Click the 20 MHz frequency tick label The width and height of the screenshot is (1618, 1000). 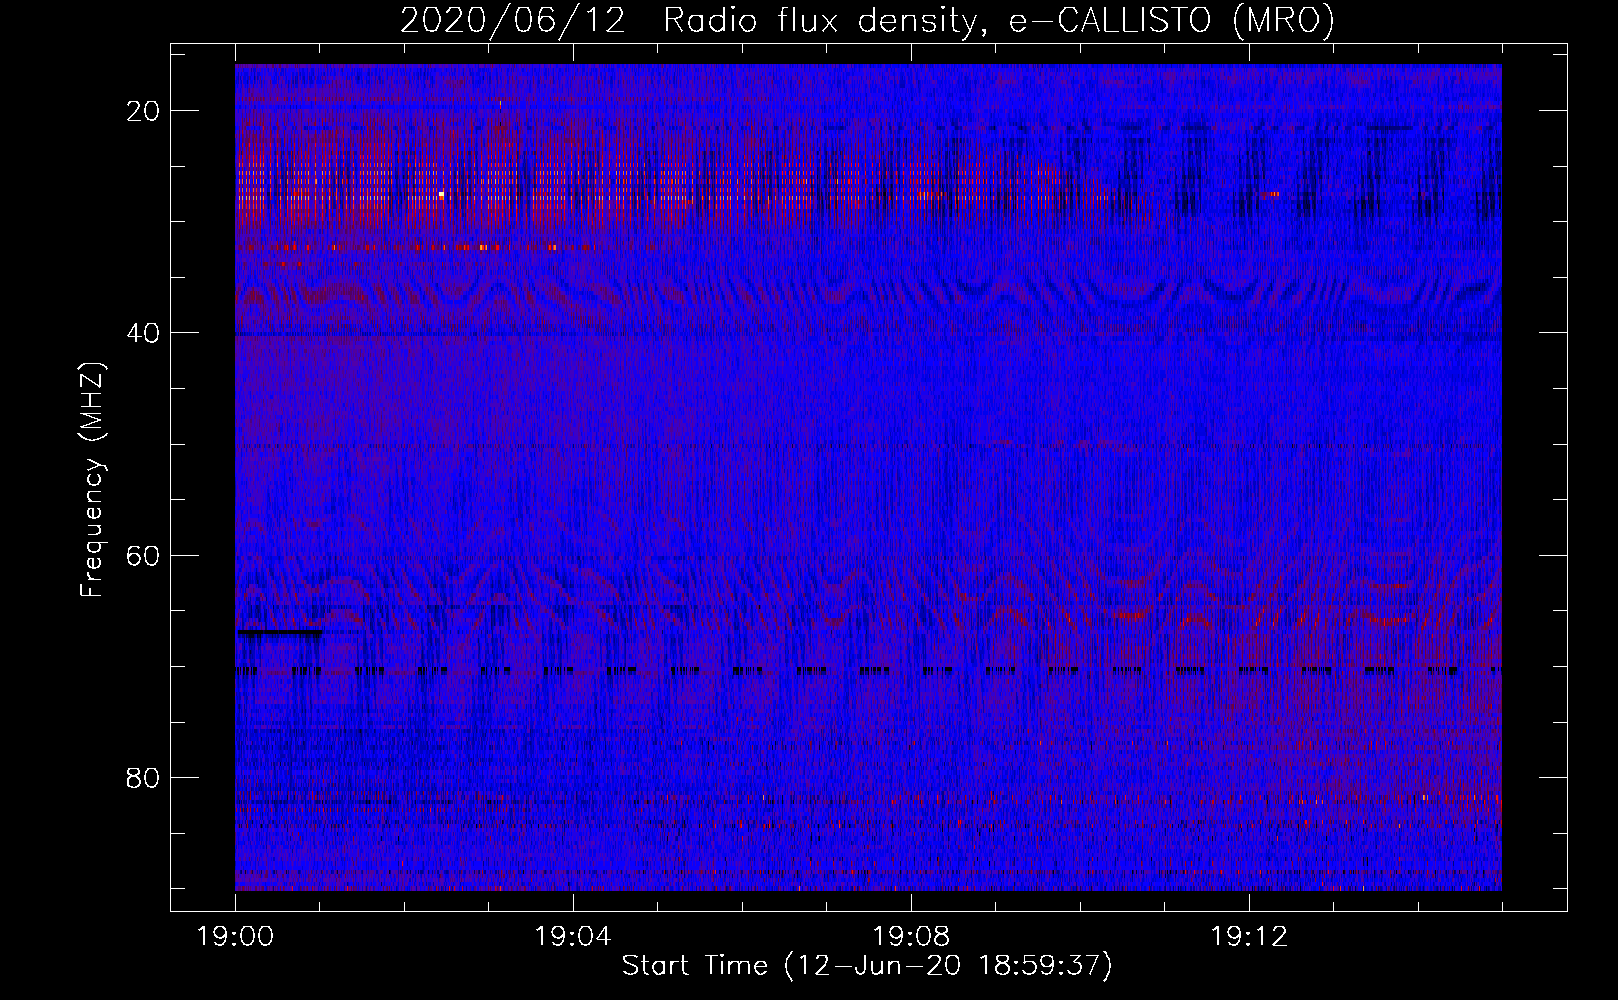point(143,111)
